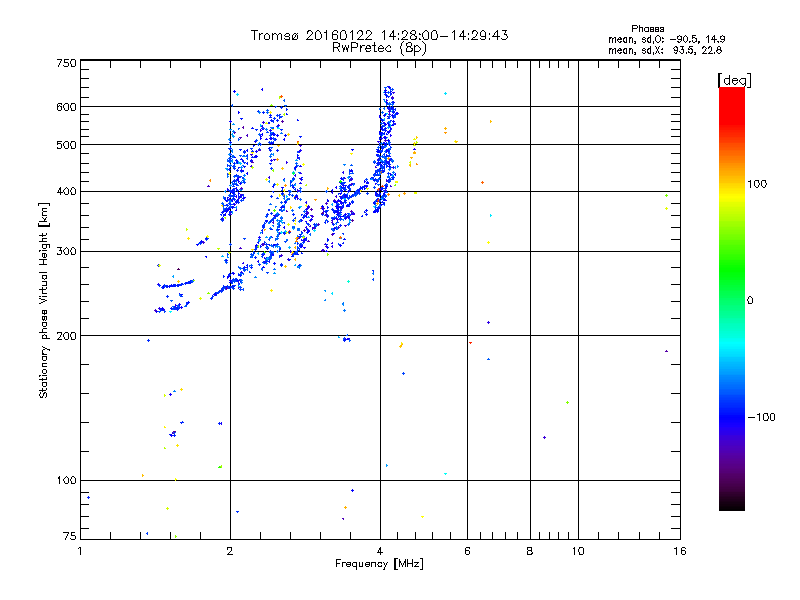Click the x-axis '8' tick label
The width and height of the screenshot is (800, 600).
[x=530, y=551]
